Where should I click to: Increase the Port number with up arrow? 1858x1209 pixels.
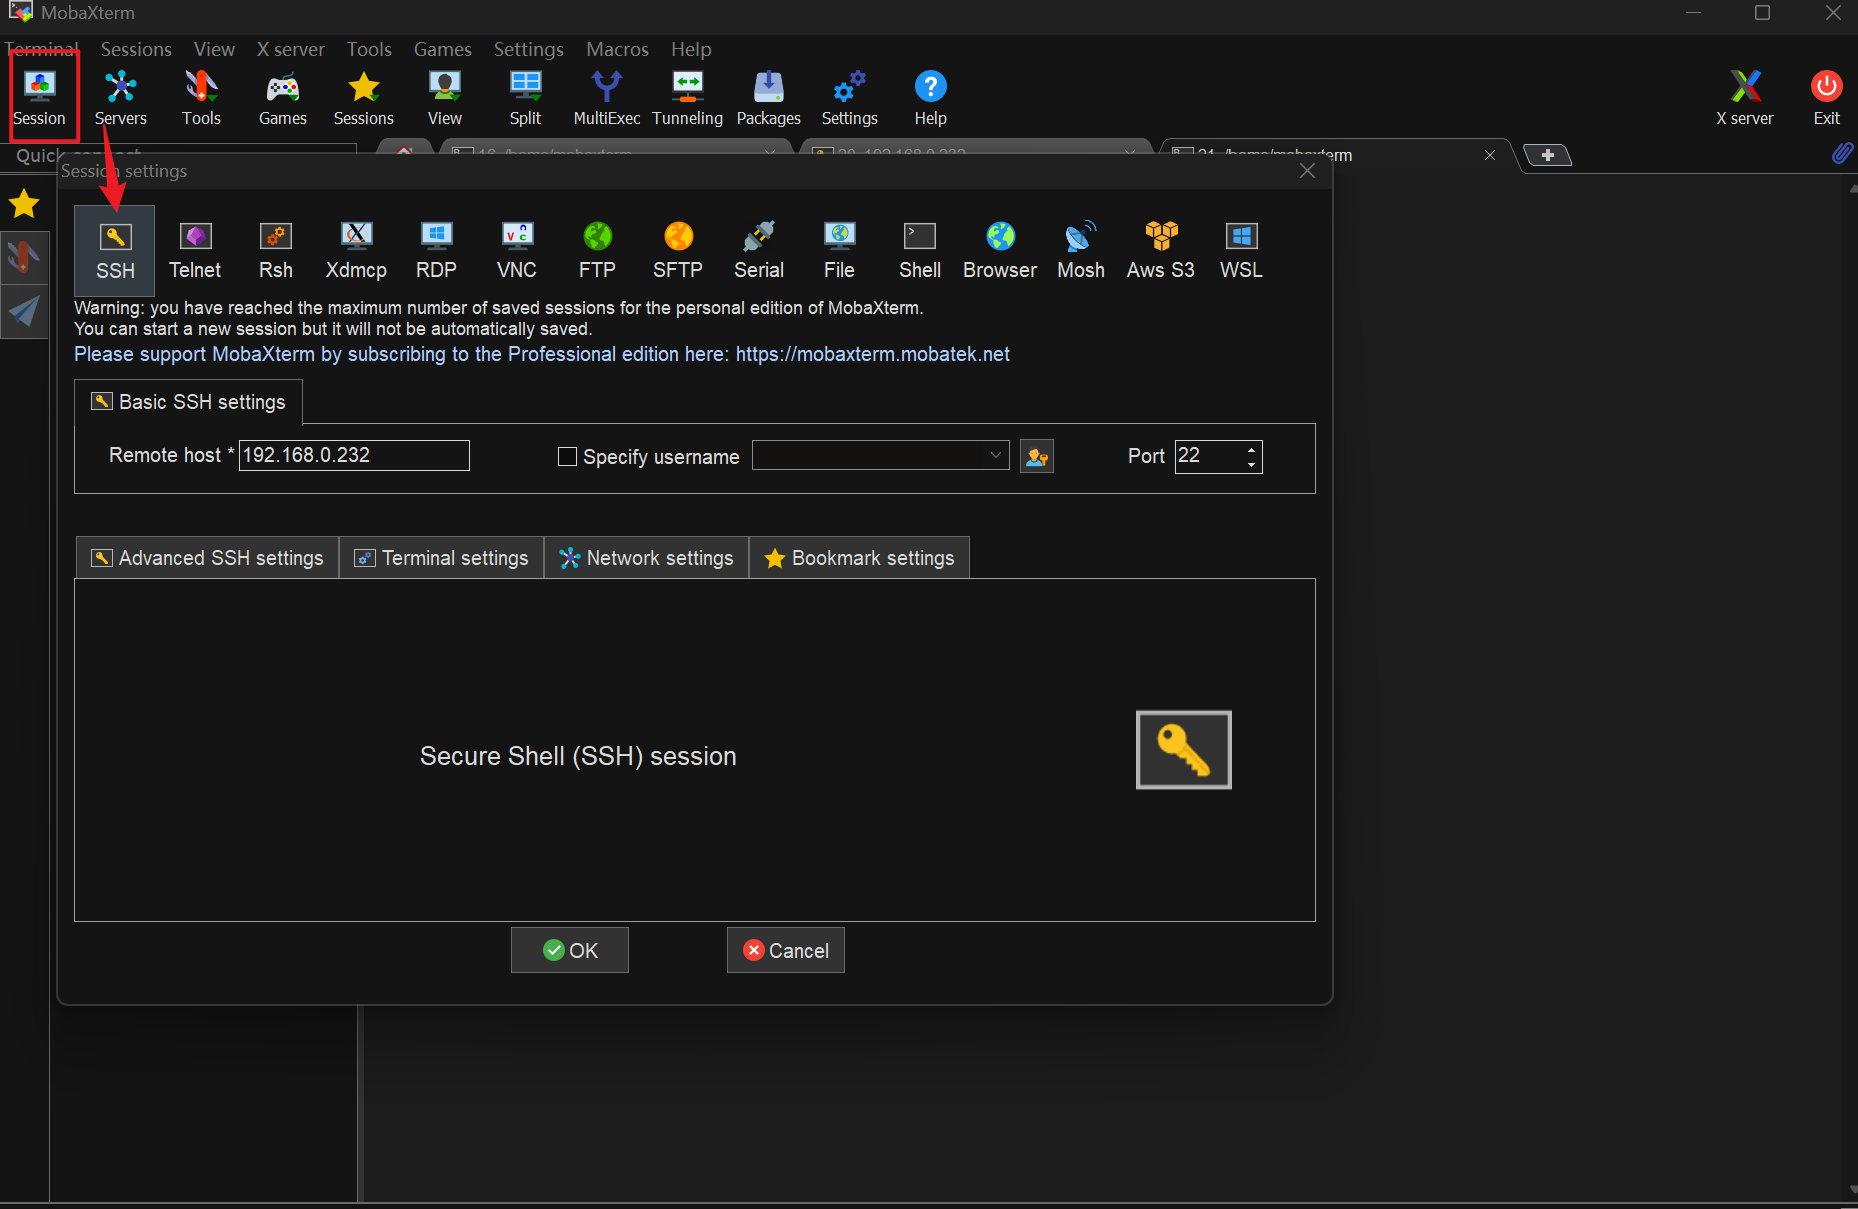1251,449
